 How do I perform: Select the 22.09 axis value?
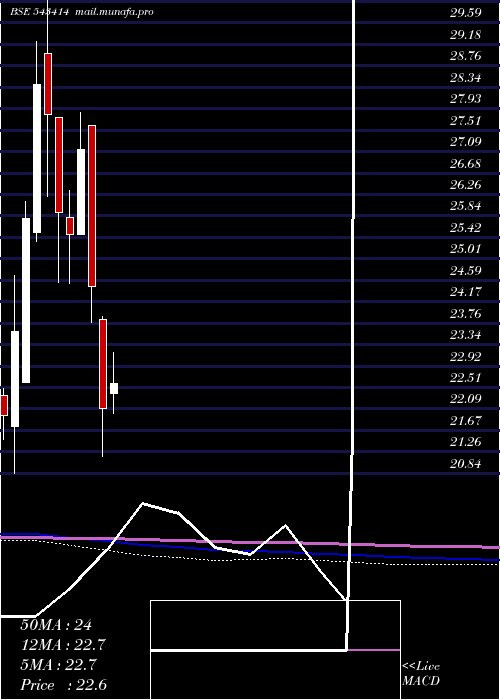pos(466,399)
